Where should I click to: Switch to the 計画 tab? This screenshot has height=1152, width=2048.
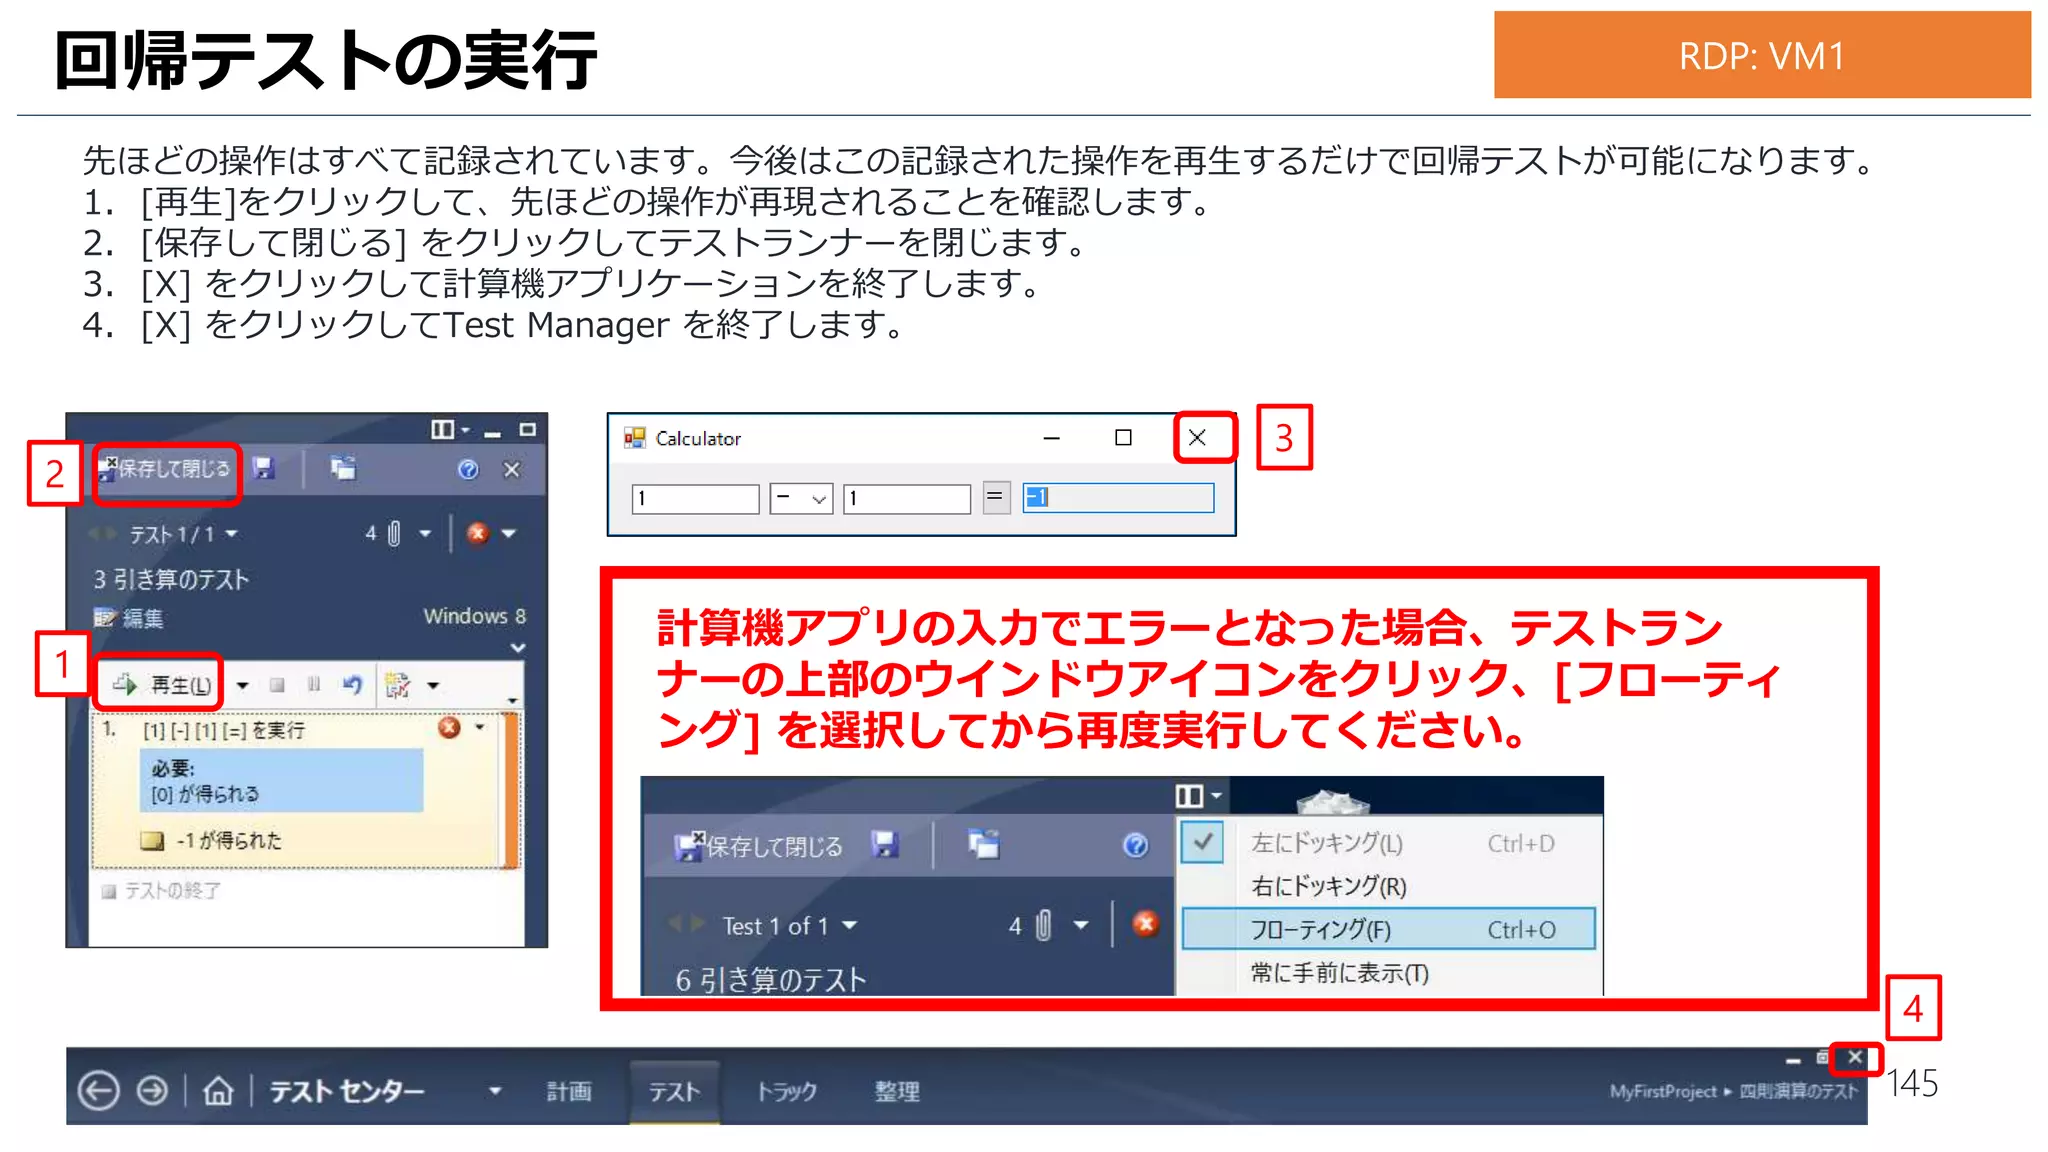pyautogui.click(x=569, y=1091)
